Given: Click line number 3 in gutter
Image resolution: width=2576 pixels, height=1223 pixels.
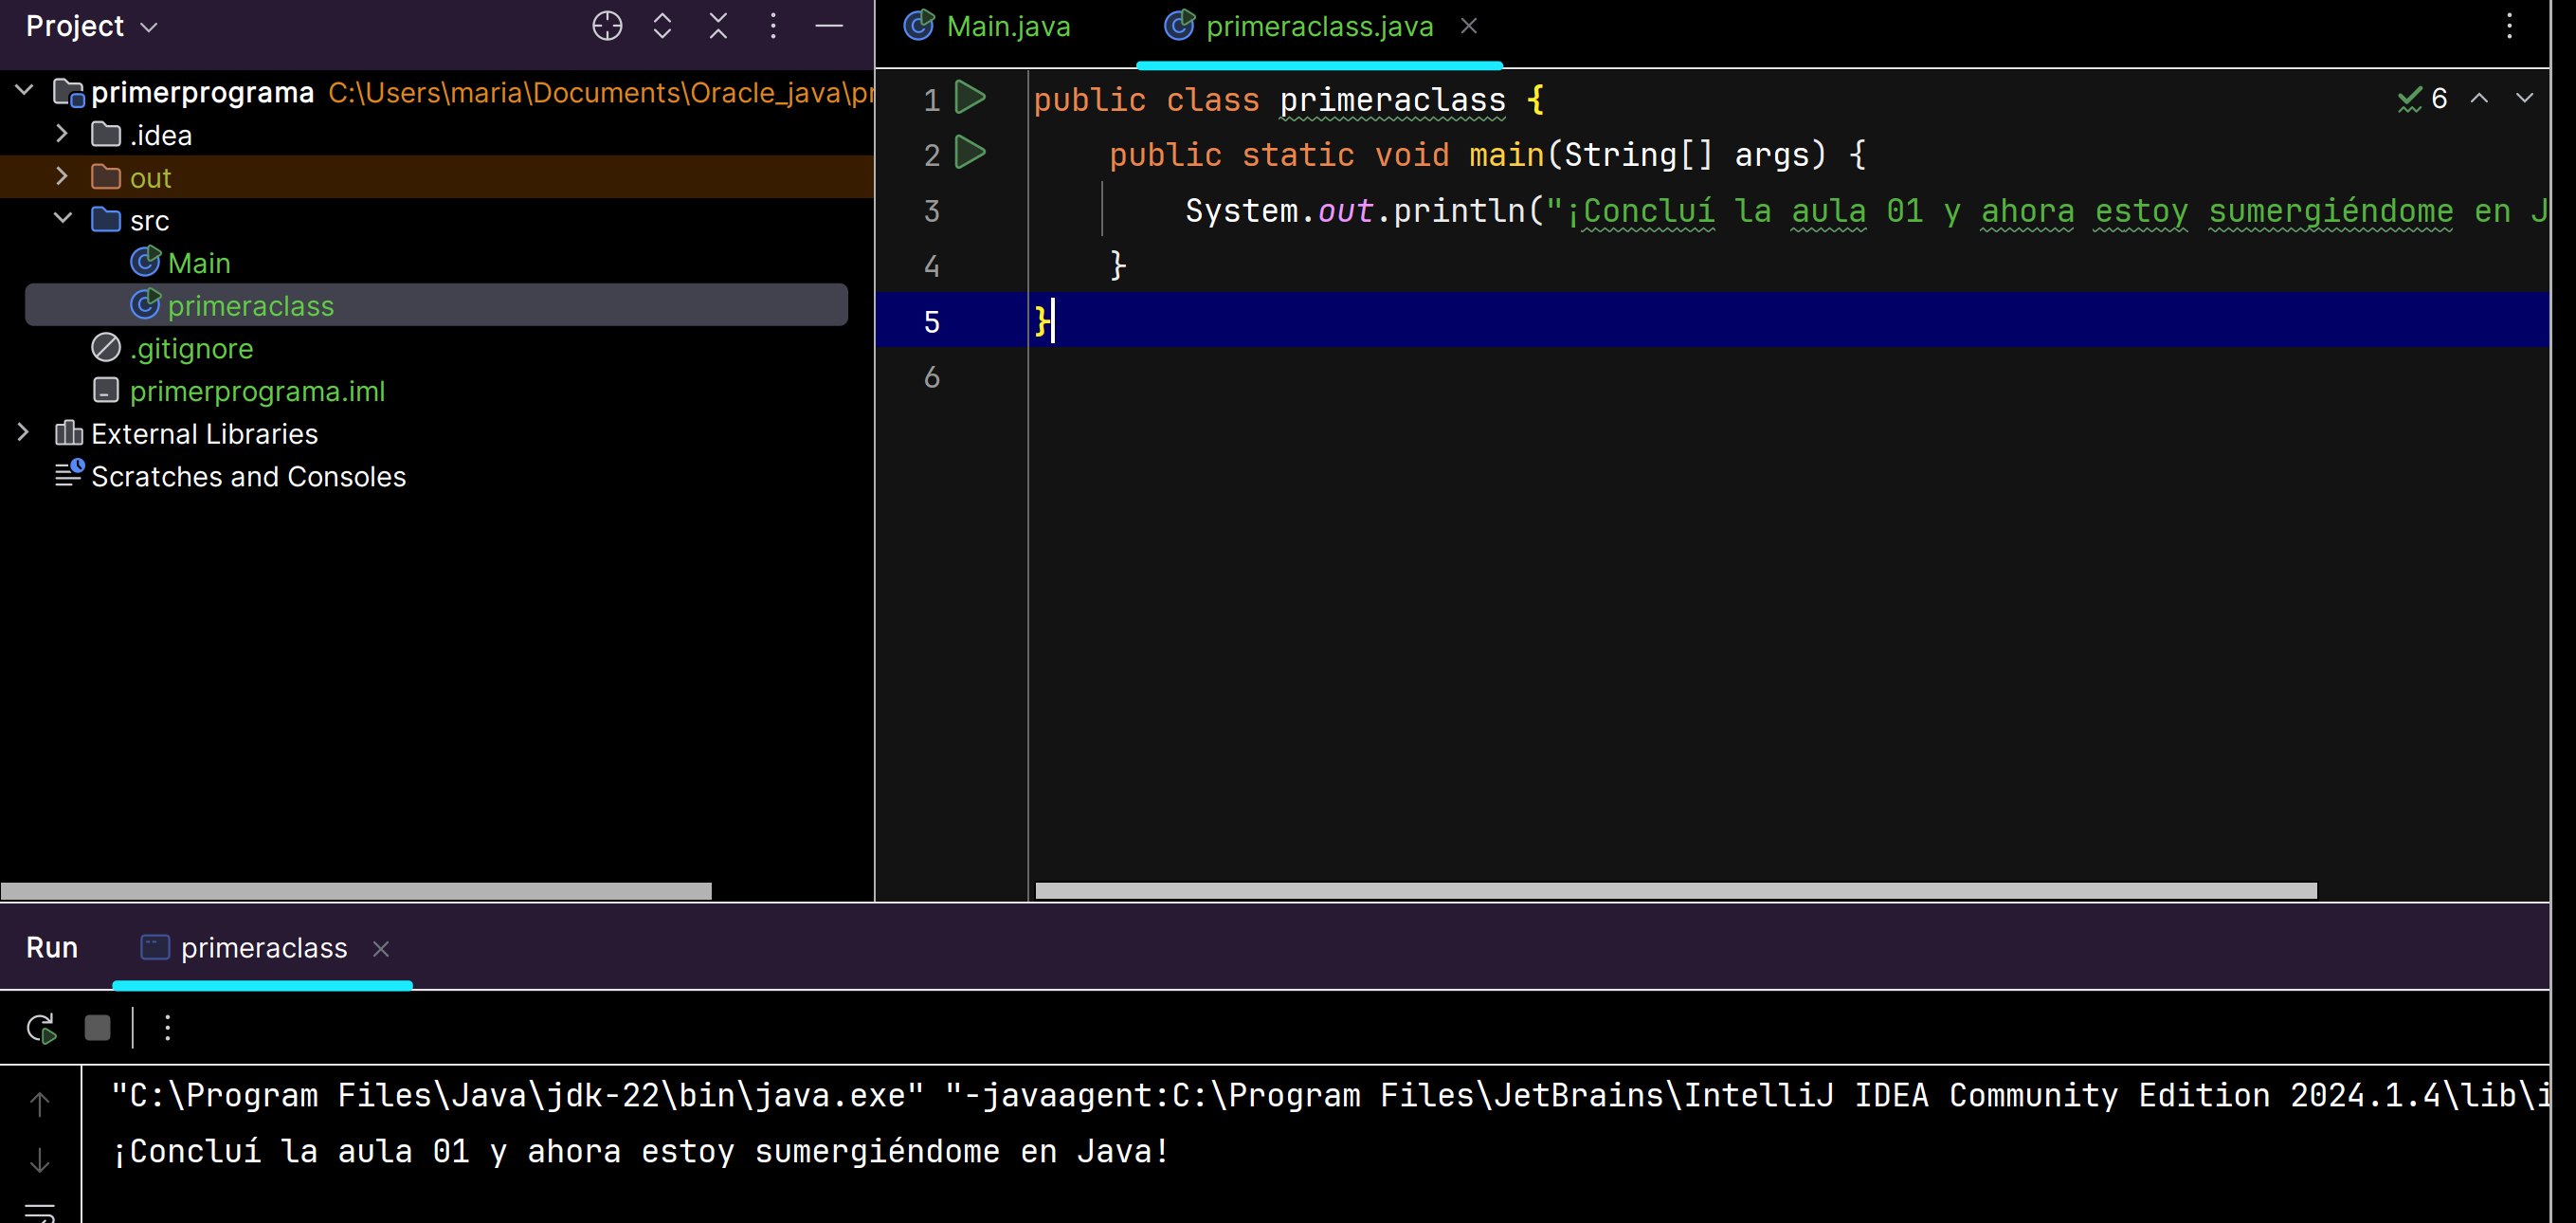Looking at the screenshot, I should (x=931, y=210).
